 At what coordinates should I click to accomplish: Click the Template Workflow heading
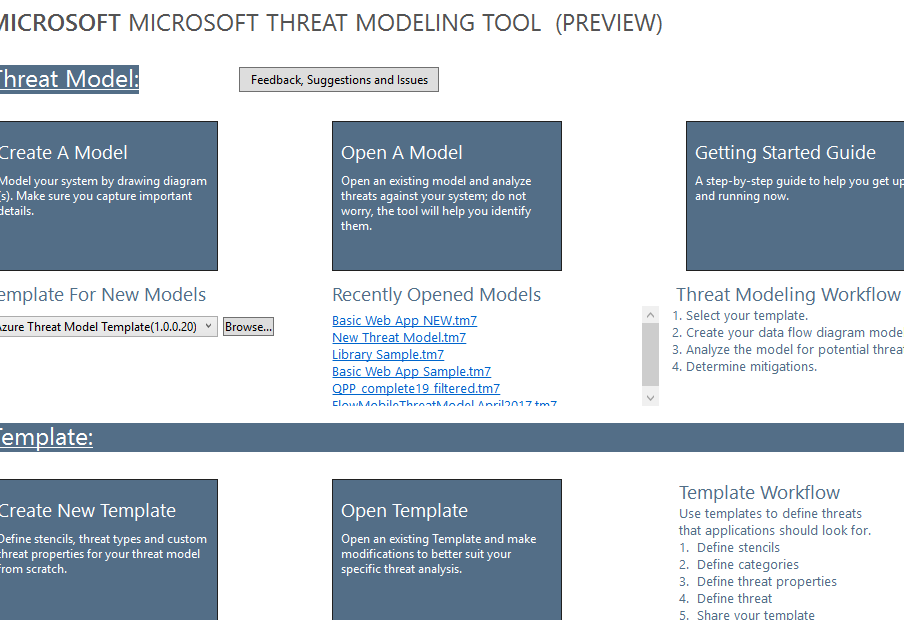(759, 493)
